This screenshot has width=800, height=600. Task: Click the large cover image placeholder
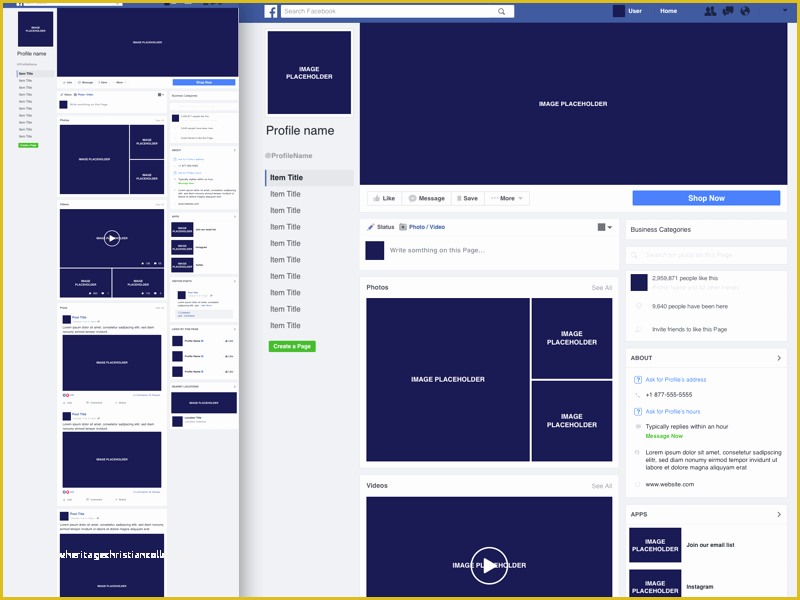[573, 104]
